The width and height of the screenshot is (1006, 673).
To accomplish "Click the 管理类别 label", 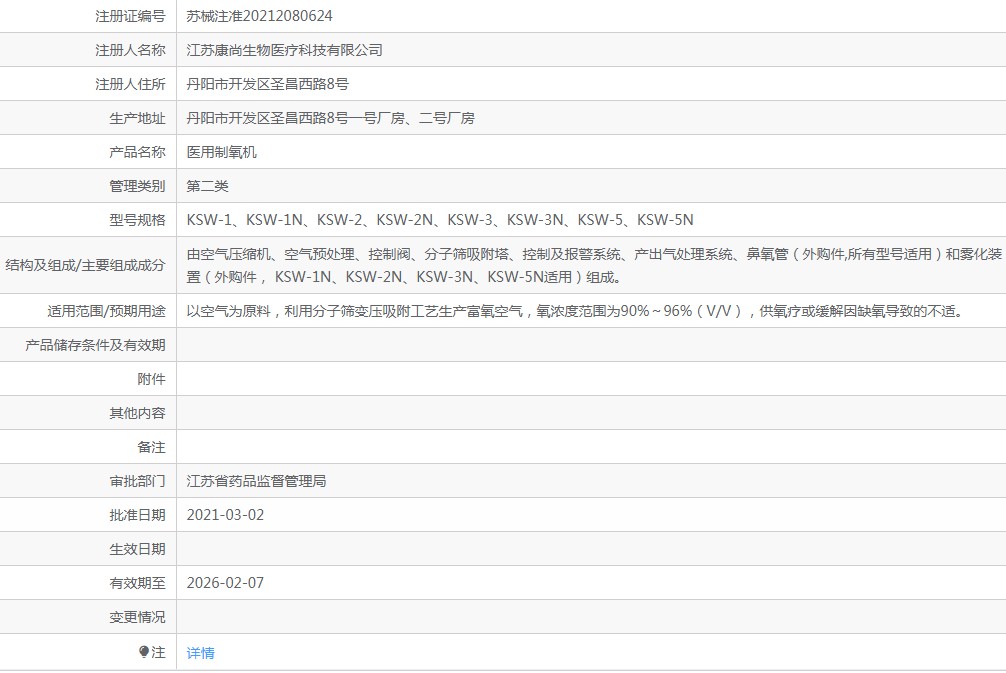I will (137, 186).
